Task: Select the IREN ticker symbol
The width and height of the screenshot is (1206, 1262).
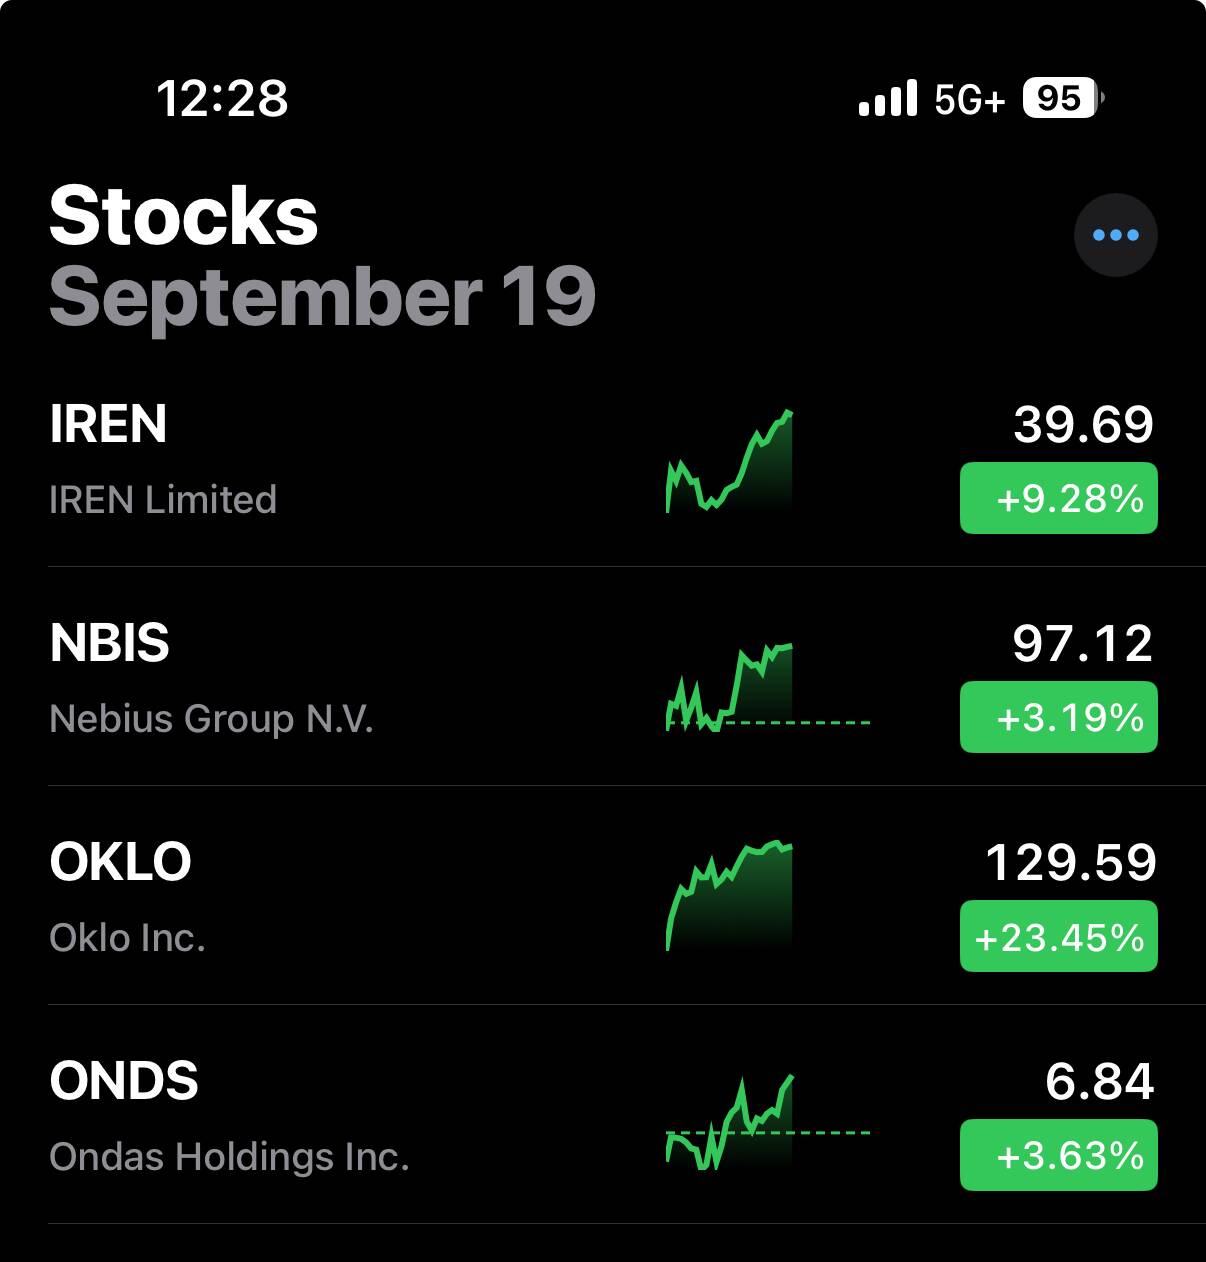Action: coord(108,424)
